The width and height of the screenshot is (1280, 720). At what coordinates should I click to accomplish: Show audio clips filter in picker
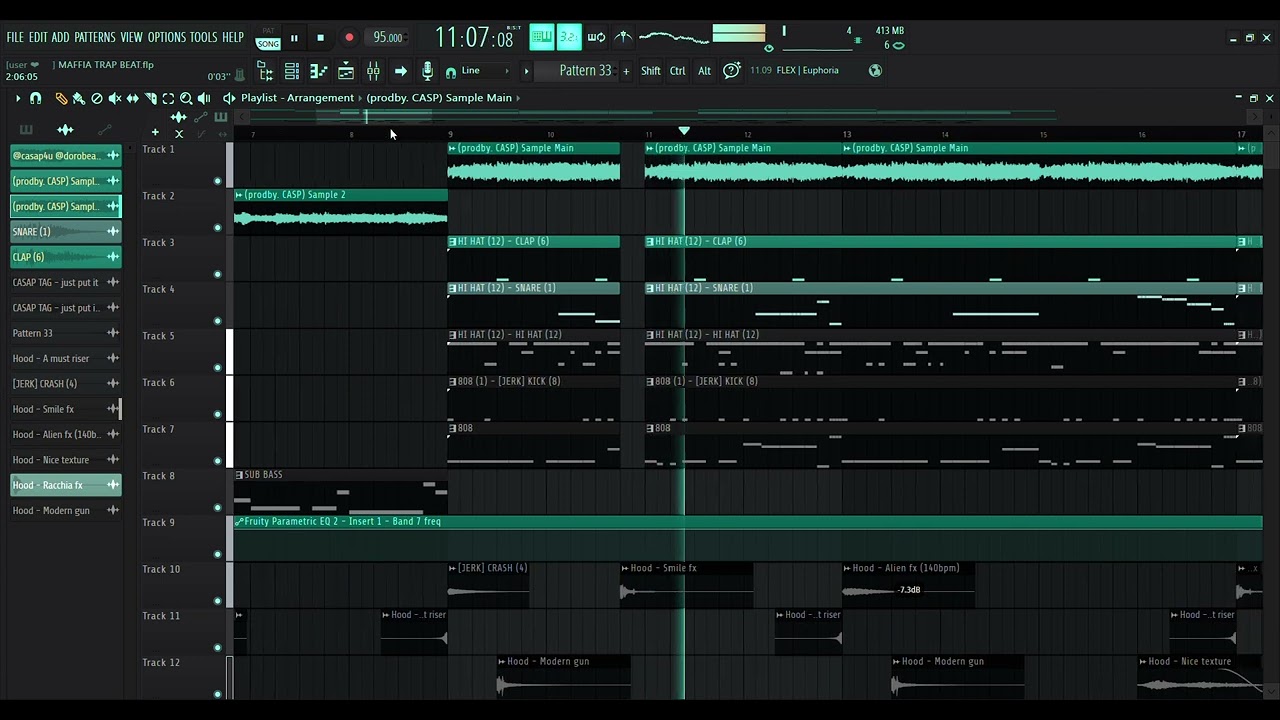click(65, 130)
